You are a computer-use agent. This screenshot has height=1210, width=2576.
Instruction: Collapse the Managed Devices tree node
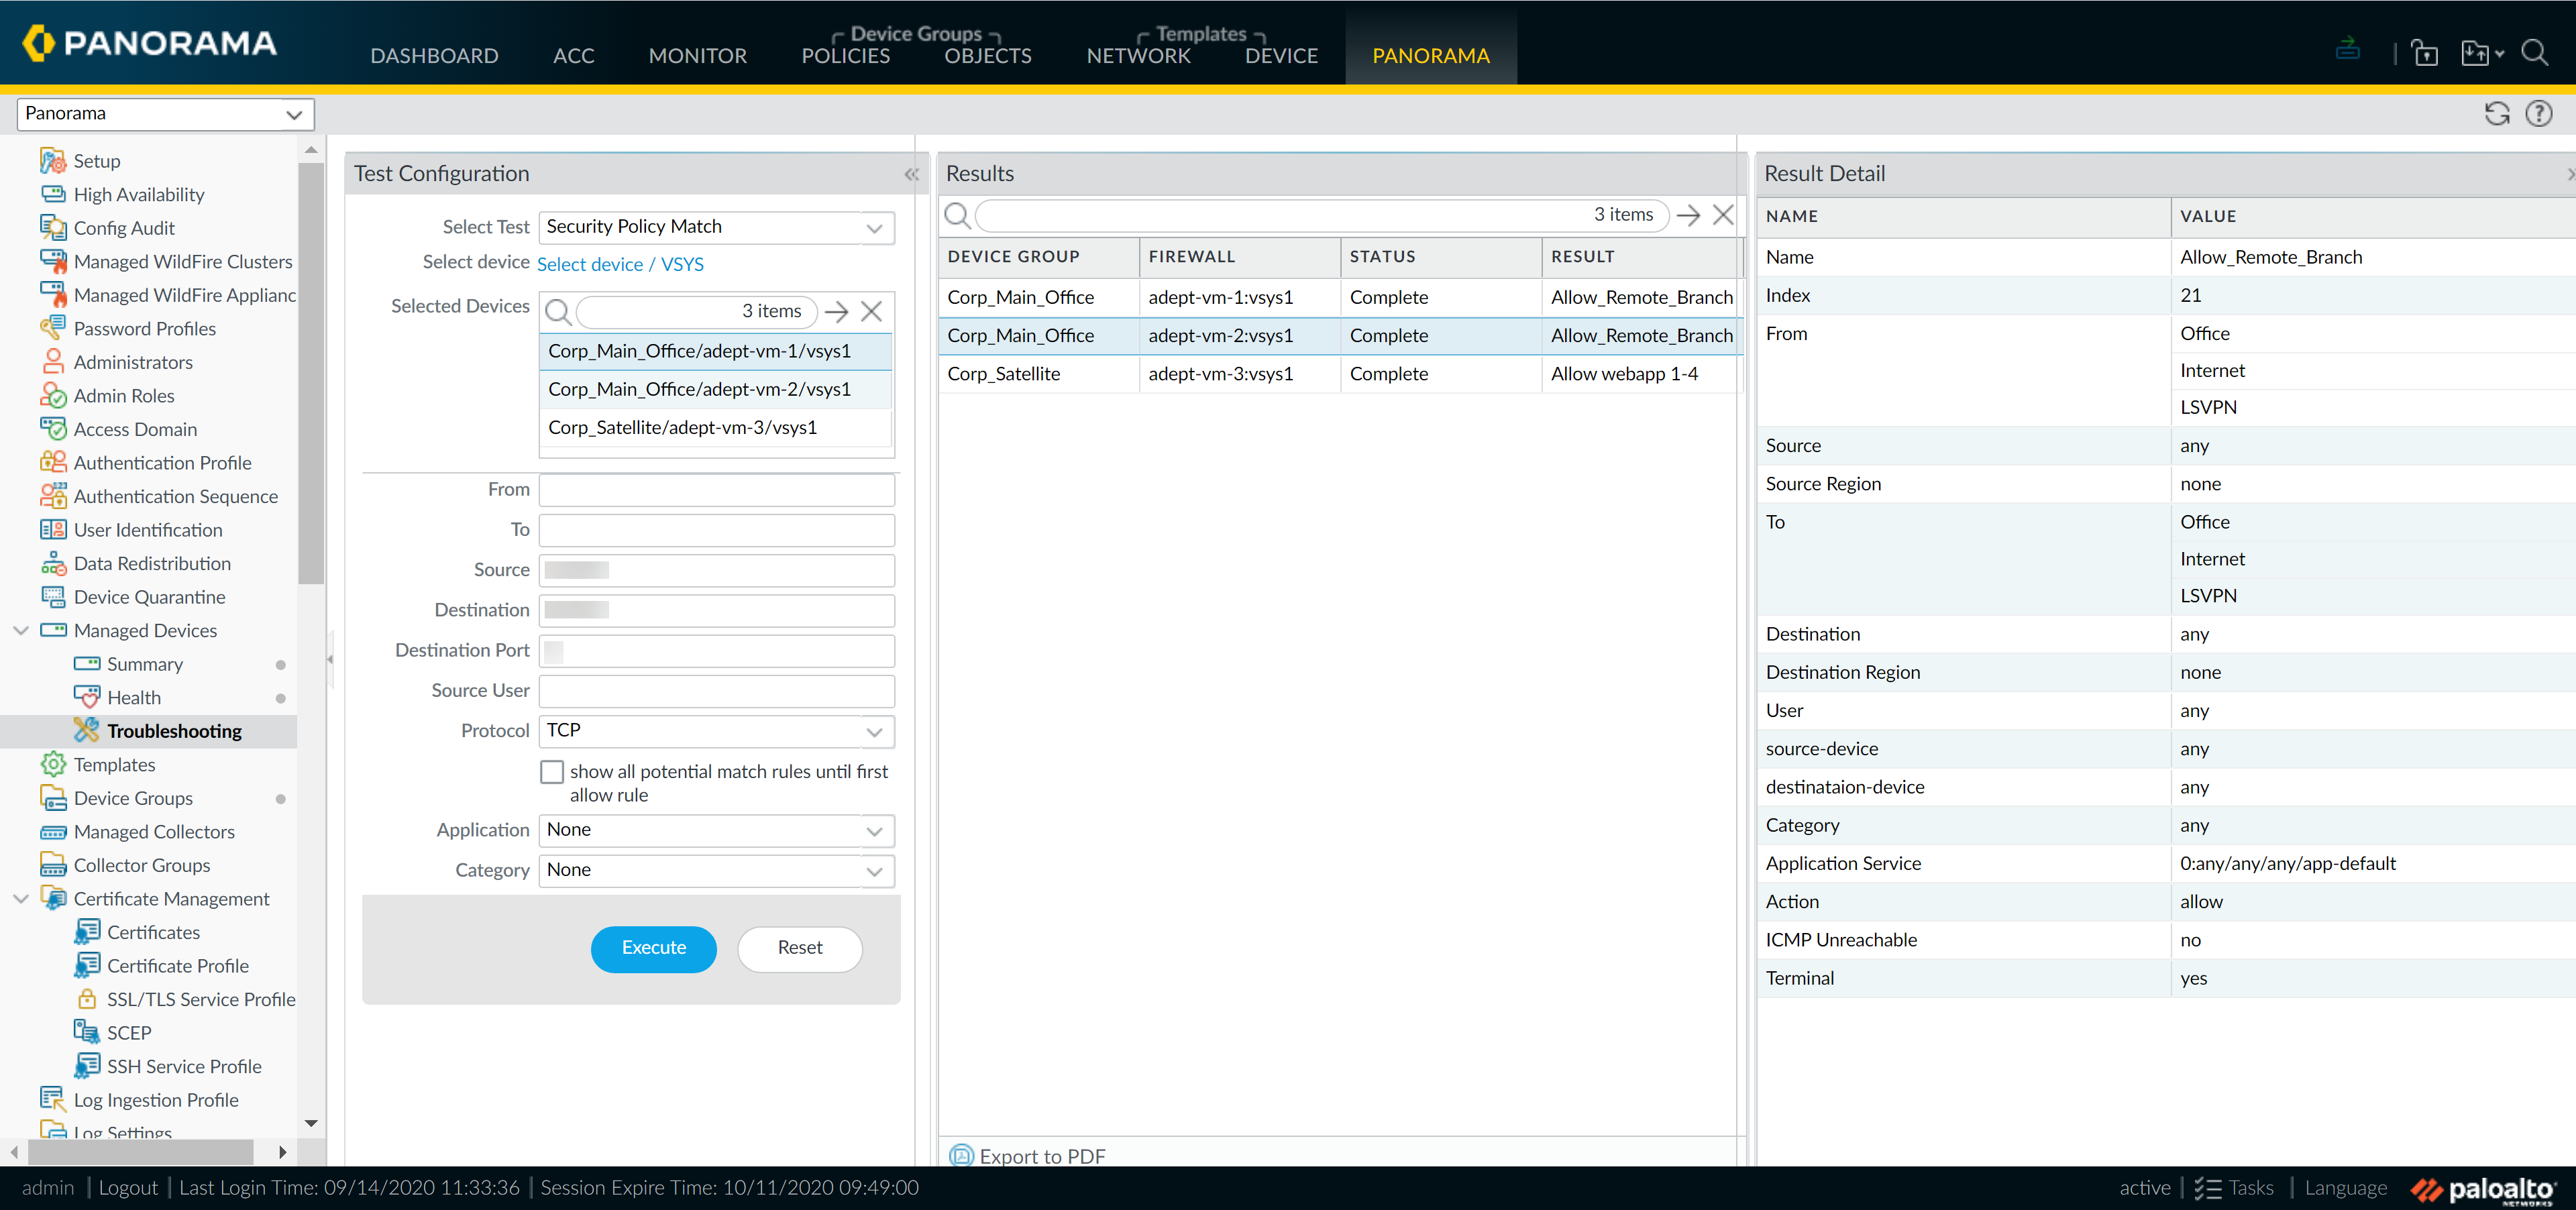tap(21, 631)
